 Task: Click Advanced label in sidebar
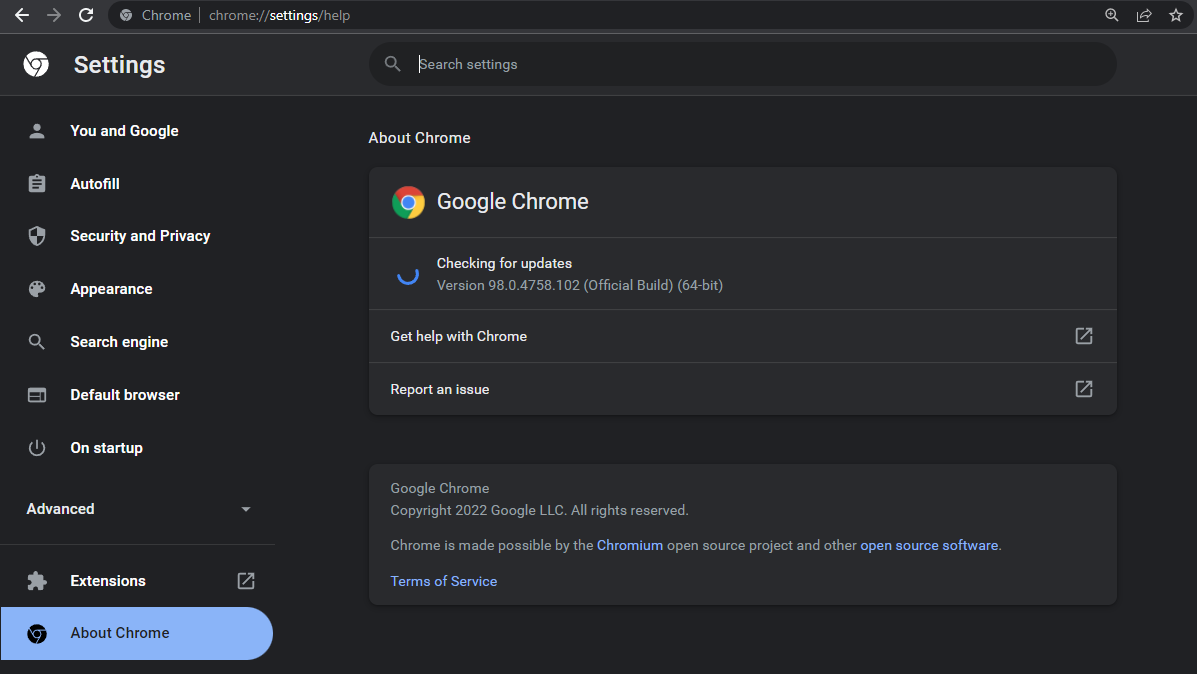pyautogui.click(x=60, y=509)
